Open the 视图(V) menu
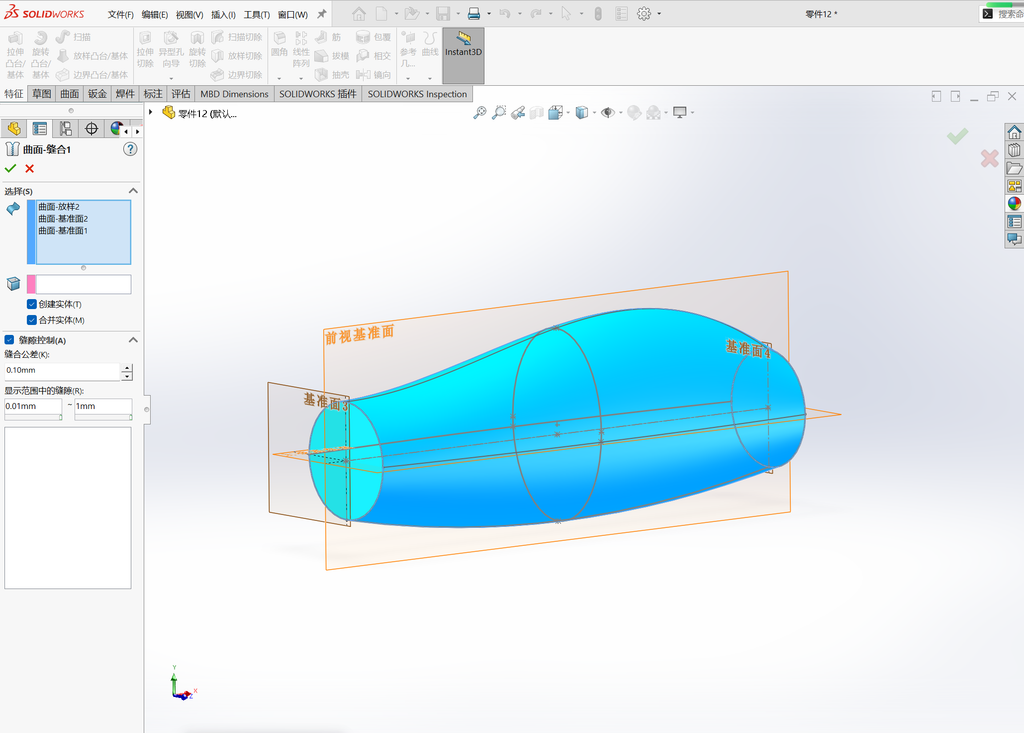Image resolution: width=1024 pixels, height=733 pixels. pyautogui.click(x=189, y=14)
